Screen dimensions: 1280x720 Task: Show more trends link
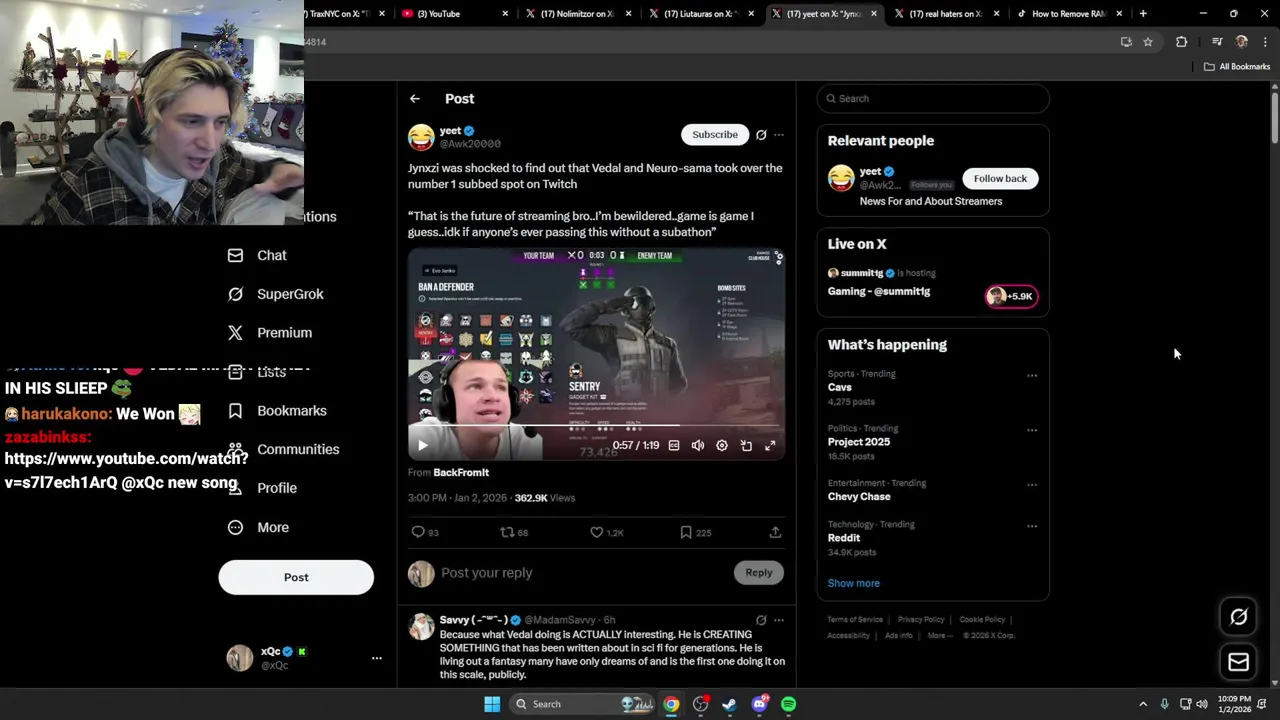[853, 583]
